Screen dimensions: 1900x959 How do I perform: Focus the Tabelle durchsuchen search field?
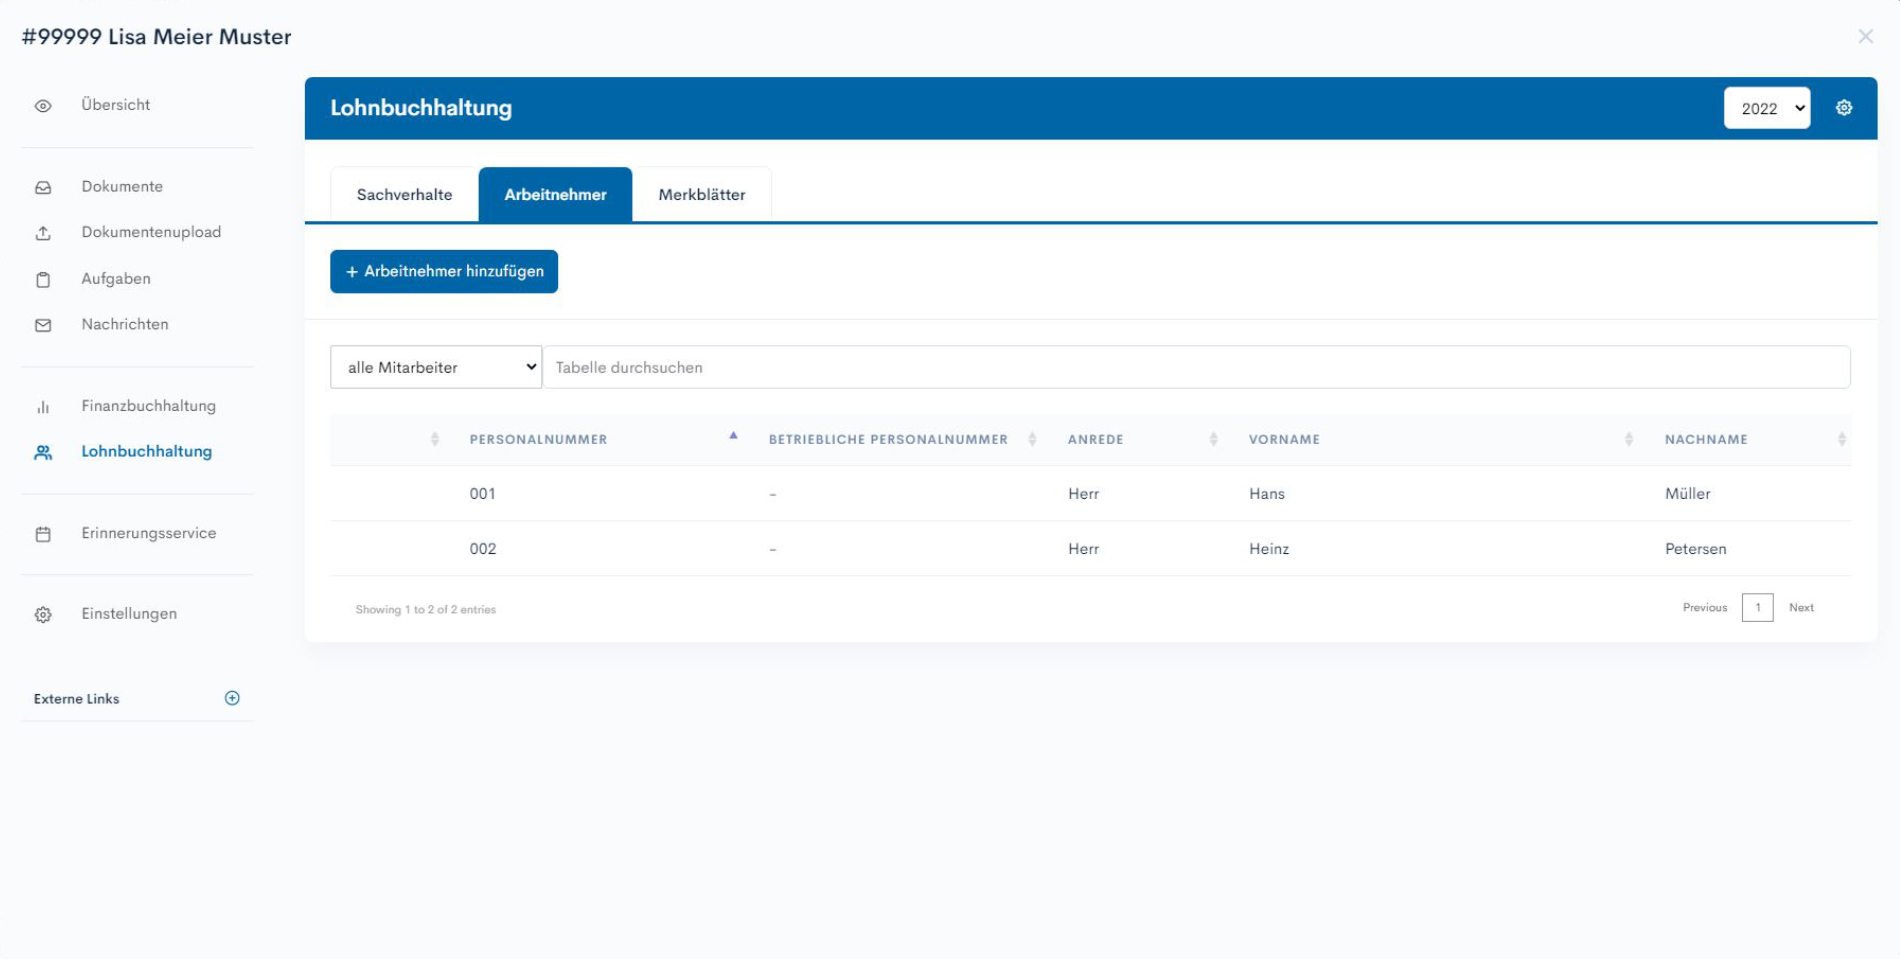1195,367
